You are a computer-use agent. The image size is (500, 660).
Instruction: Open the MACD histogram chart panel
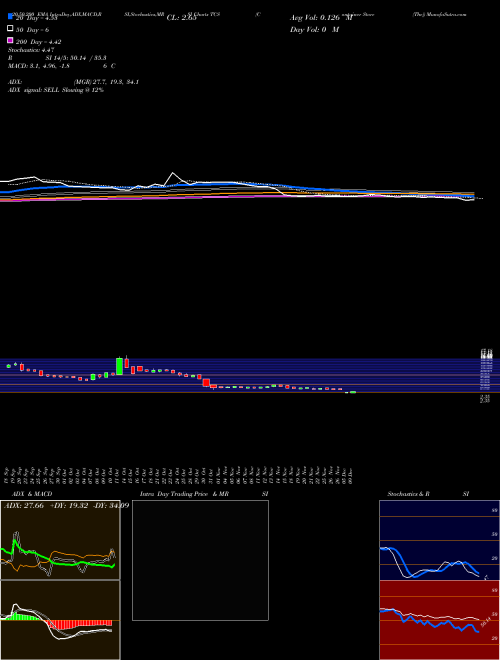(60, 620)
